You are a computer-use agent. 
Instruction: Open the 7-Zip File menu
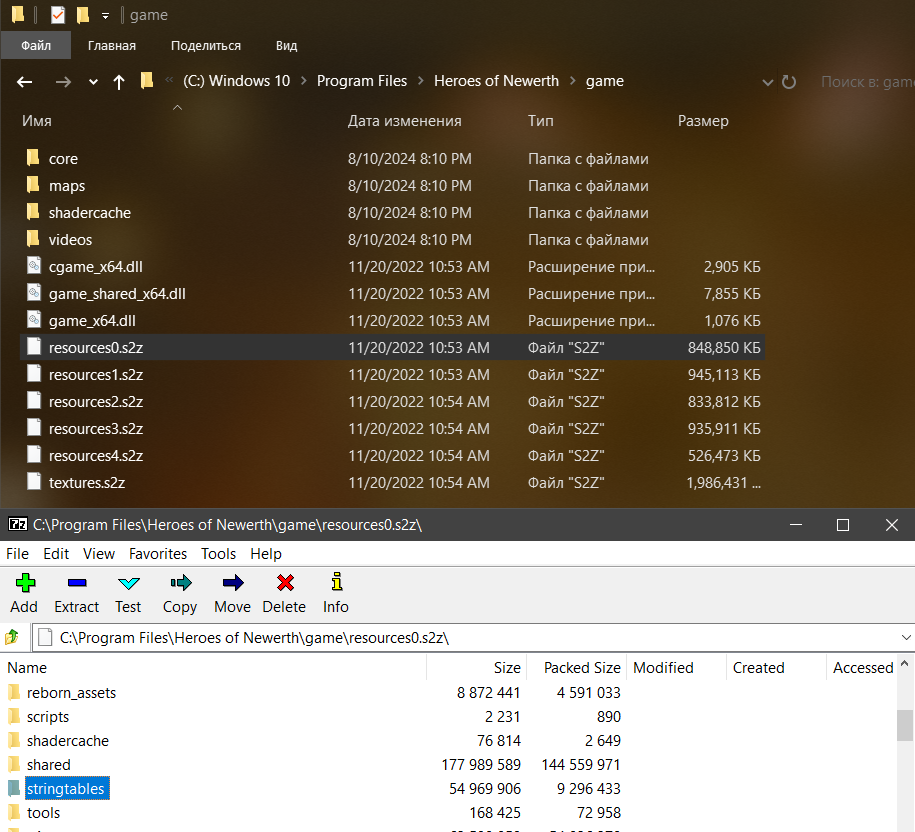[18, 554]
